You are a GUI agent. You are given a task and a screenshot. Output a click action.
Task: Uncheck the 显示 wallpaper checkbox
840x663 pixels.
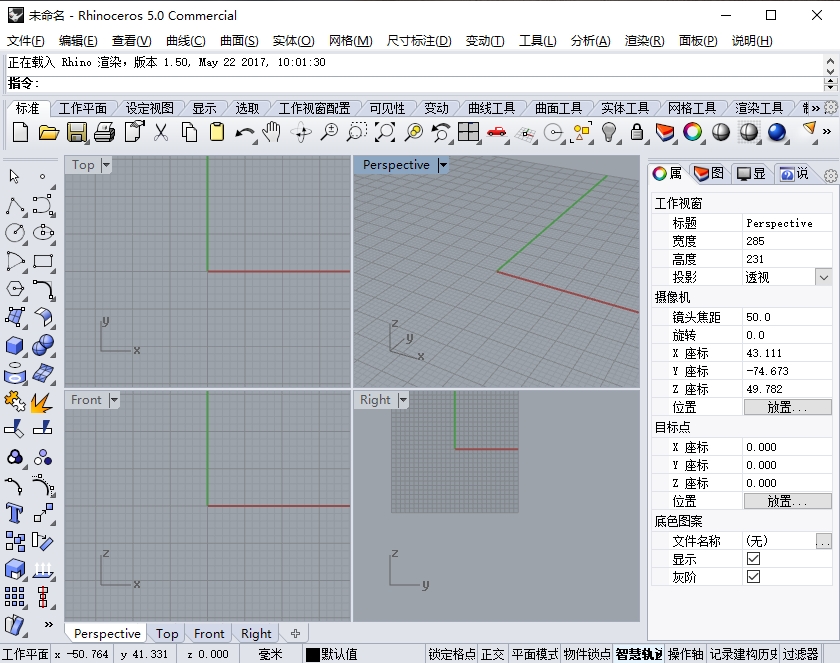(x=753, y=559)
